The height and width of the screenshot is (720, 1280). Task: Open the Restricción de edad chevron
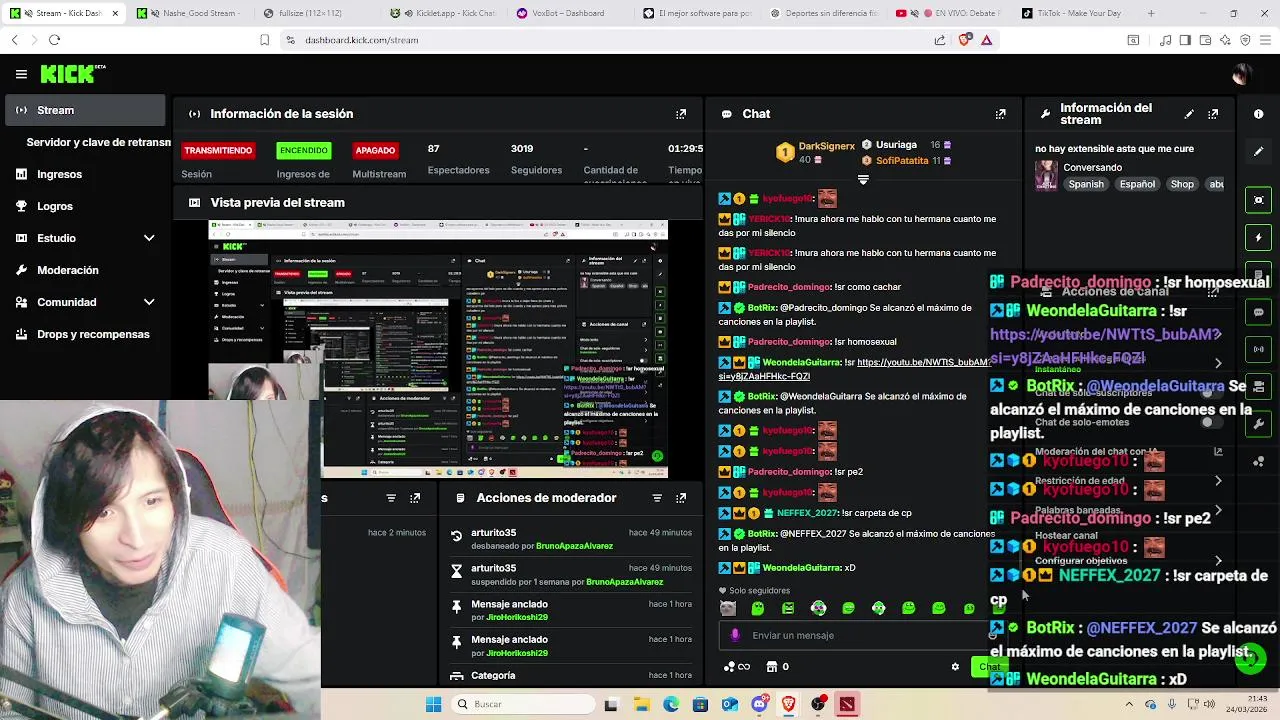tap(1218, 481)
